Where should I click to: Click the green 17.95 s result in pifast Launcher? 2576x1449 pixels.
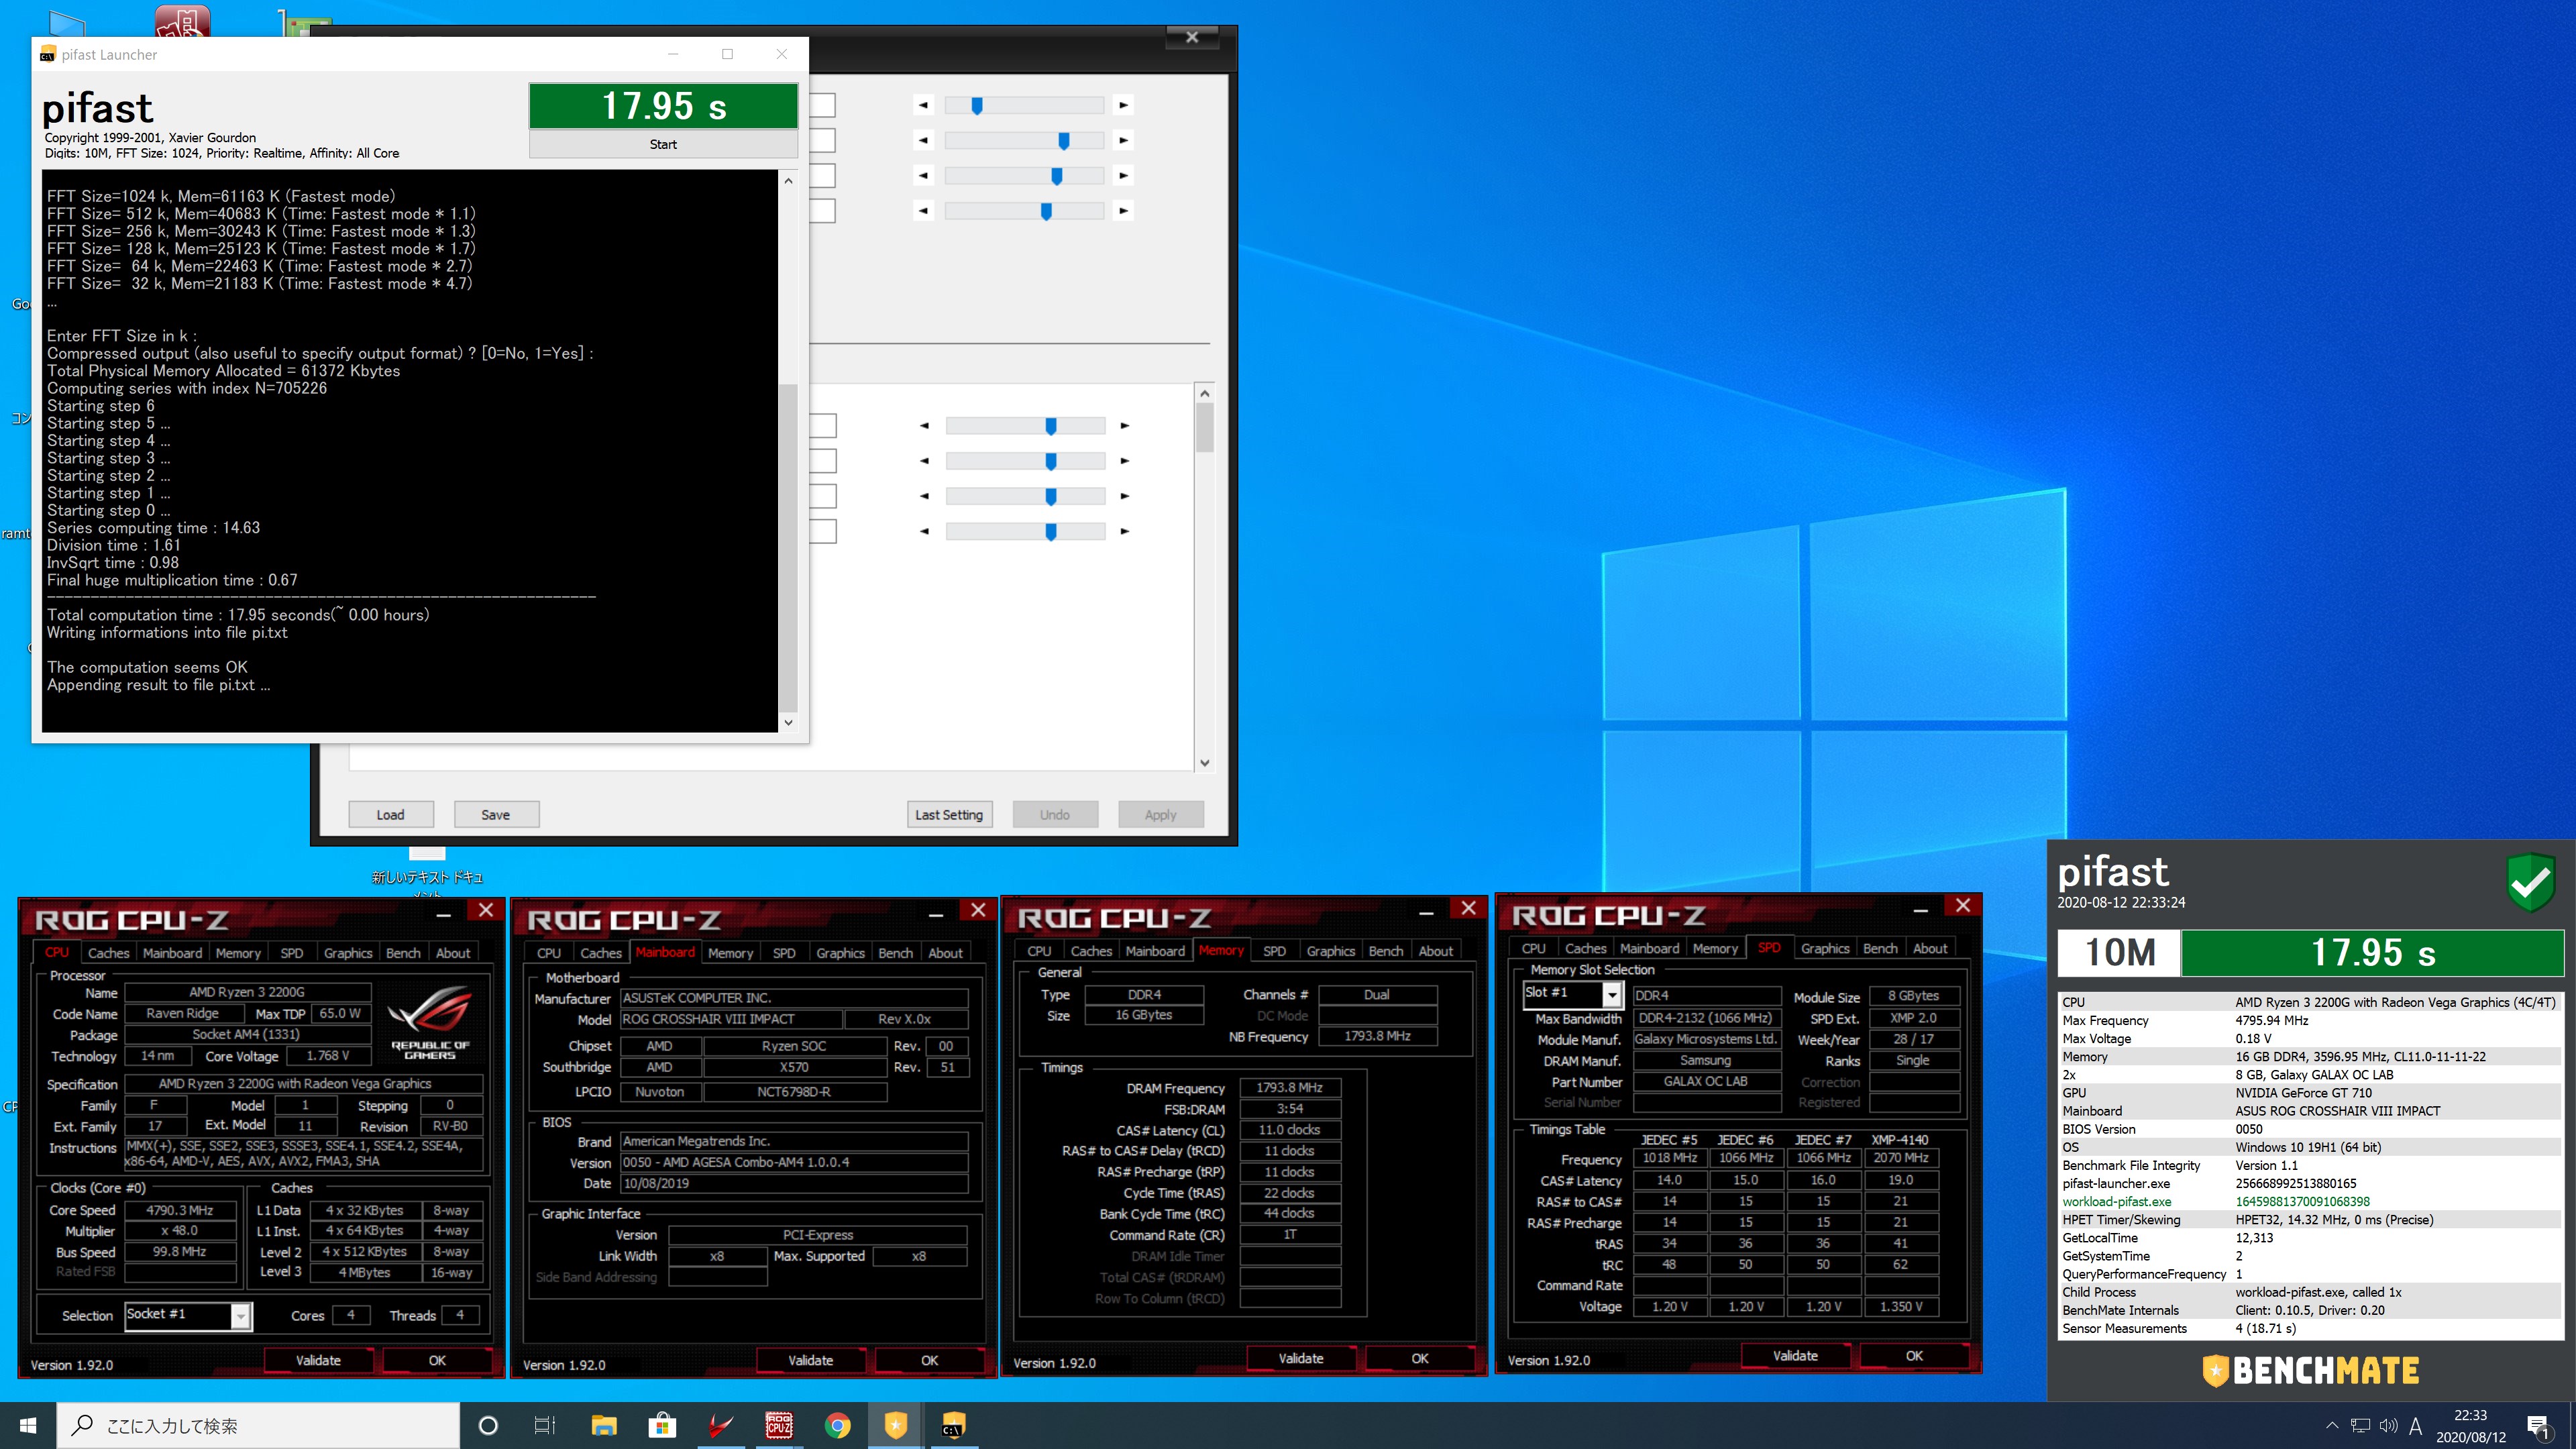click(663, 105)
